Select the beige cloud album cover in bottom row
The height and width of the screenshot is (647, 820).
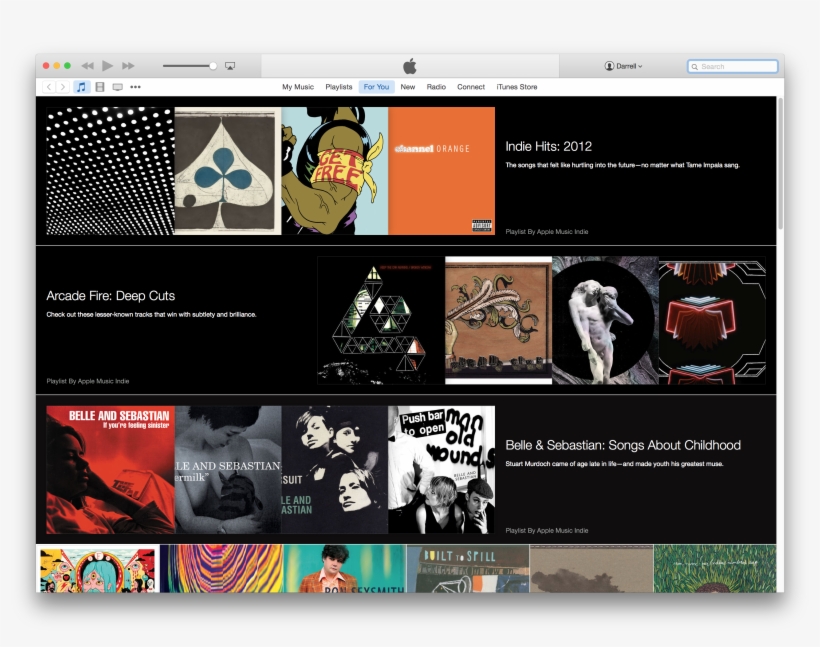tap(591, 569)
